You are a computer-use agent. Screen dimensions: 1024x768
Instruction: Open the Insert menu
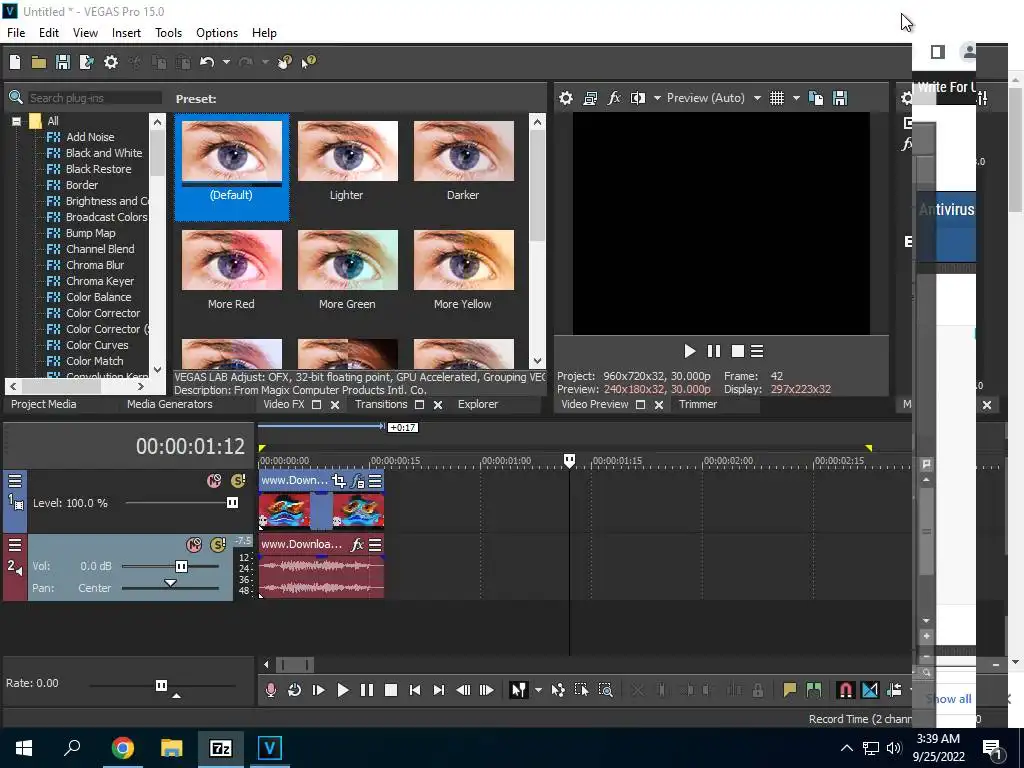pyautogui.click(x=126, y=33)
